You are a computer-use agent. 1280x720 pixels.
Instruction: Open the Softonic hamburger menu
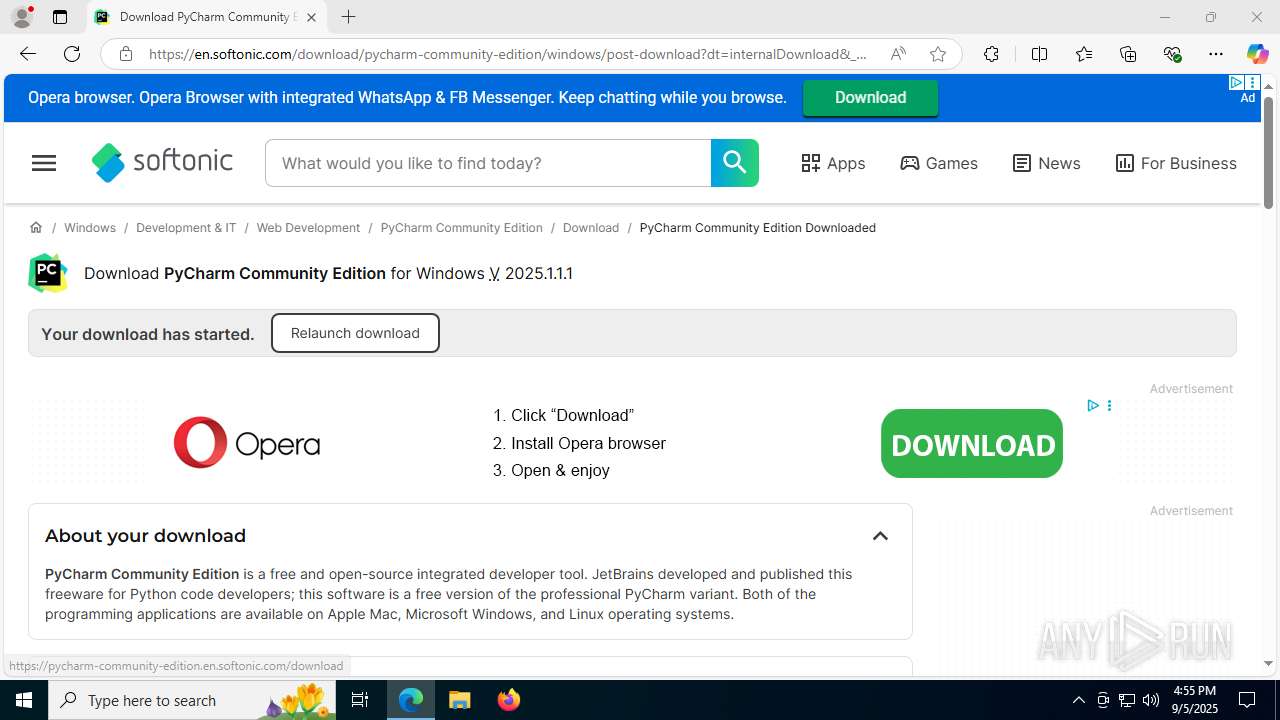(44, 163)
